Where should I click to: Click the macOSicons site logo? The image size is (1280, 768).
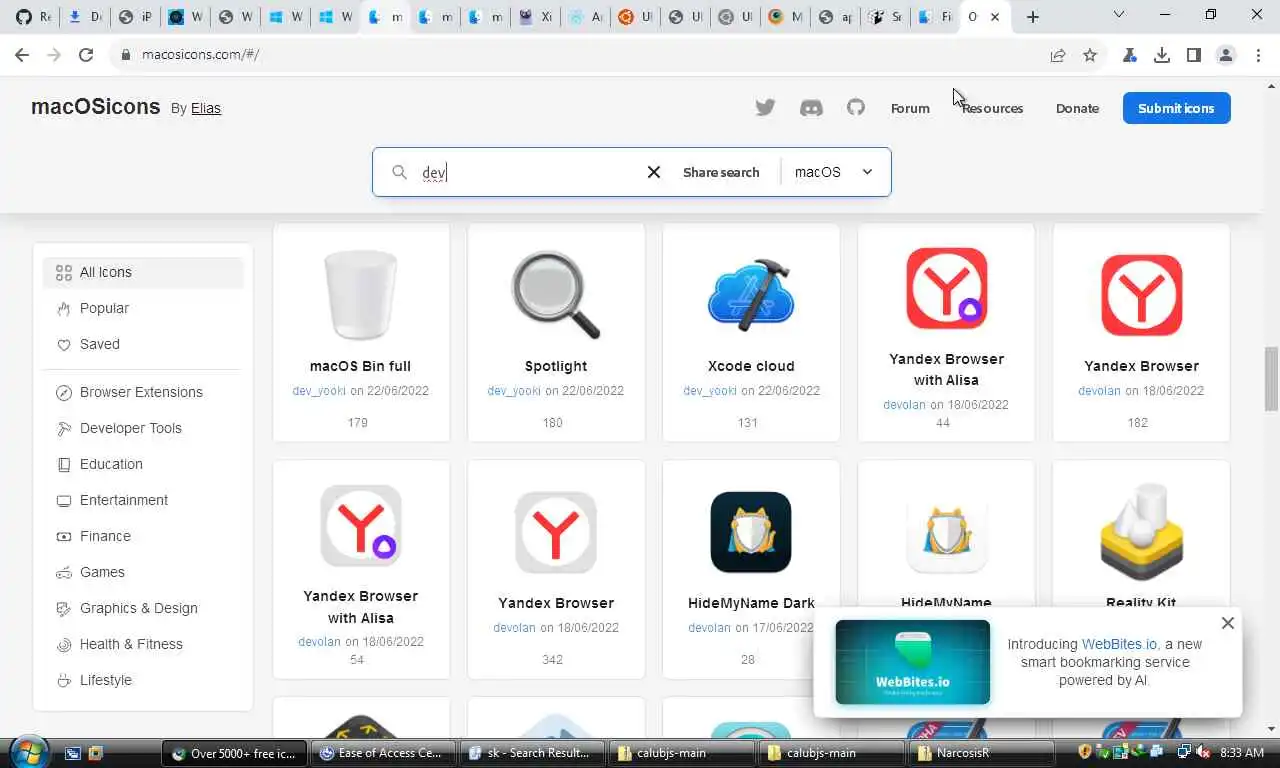click(95, 107)
